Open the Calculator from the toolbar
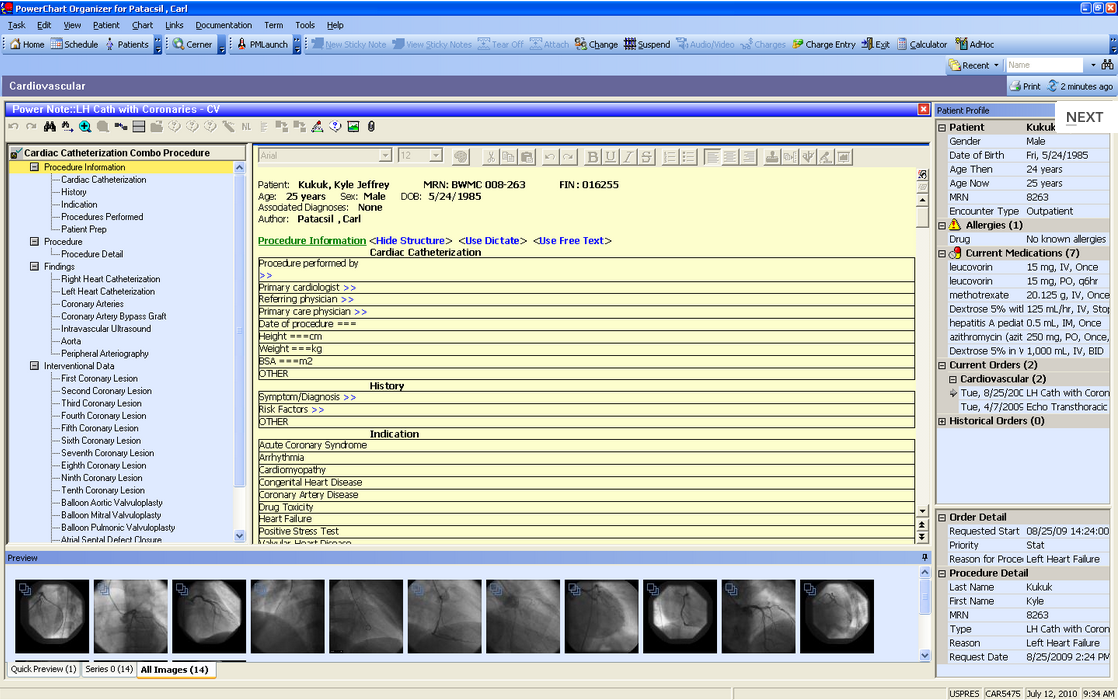Viewport: 1119px width, 700px height. coord(921,44)
